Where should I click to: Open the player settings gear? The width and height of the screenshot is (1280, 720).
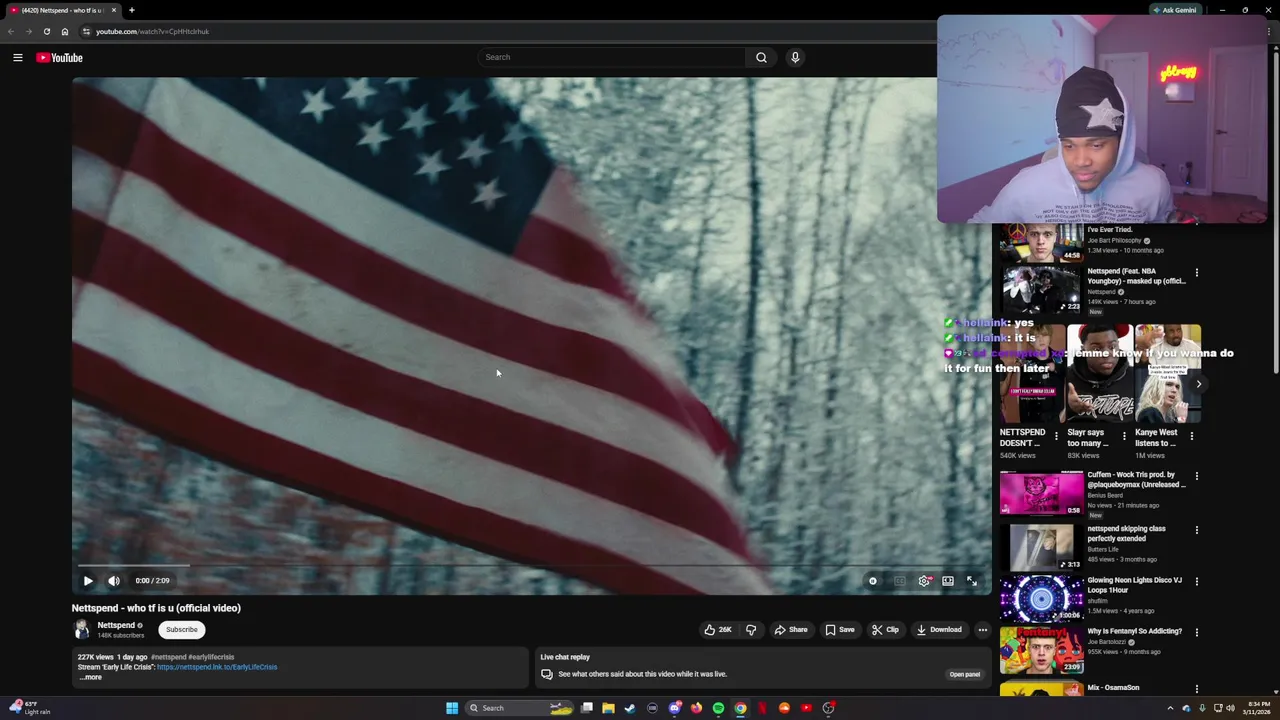click(x=924, y=581)
